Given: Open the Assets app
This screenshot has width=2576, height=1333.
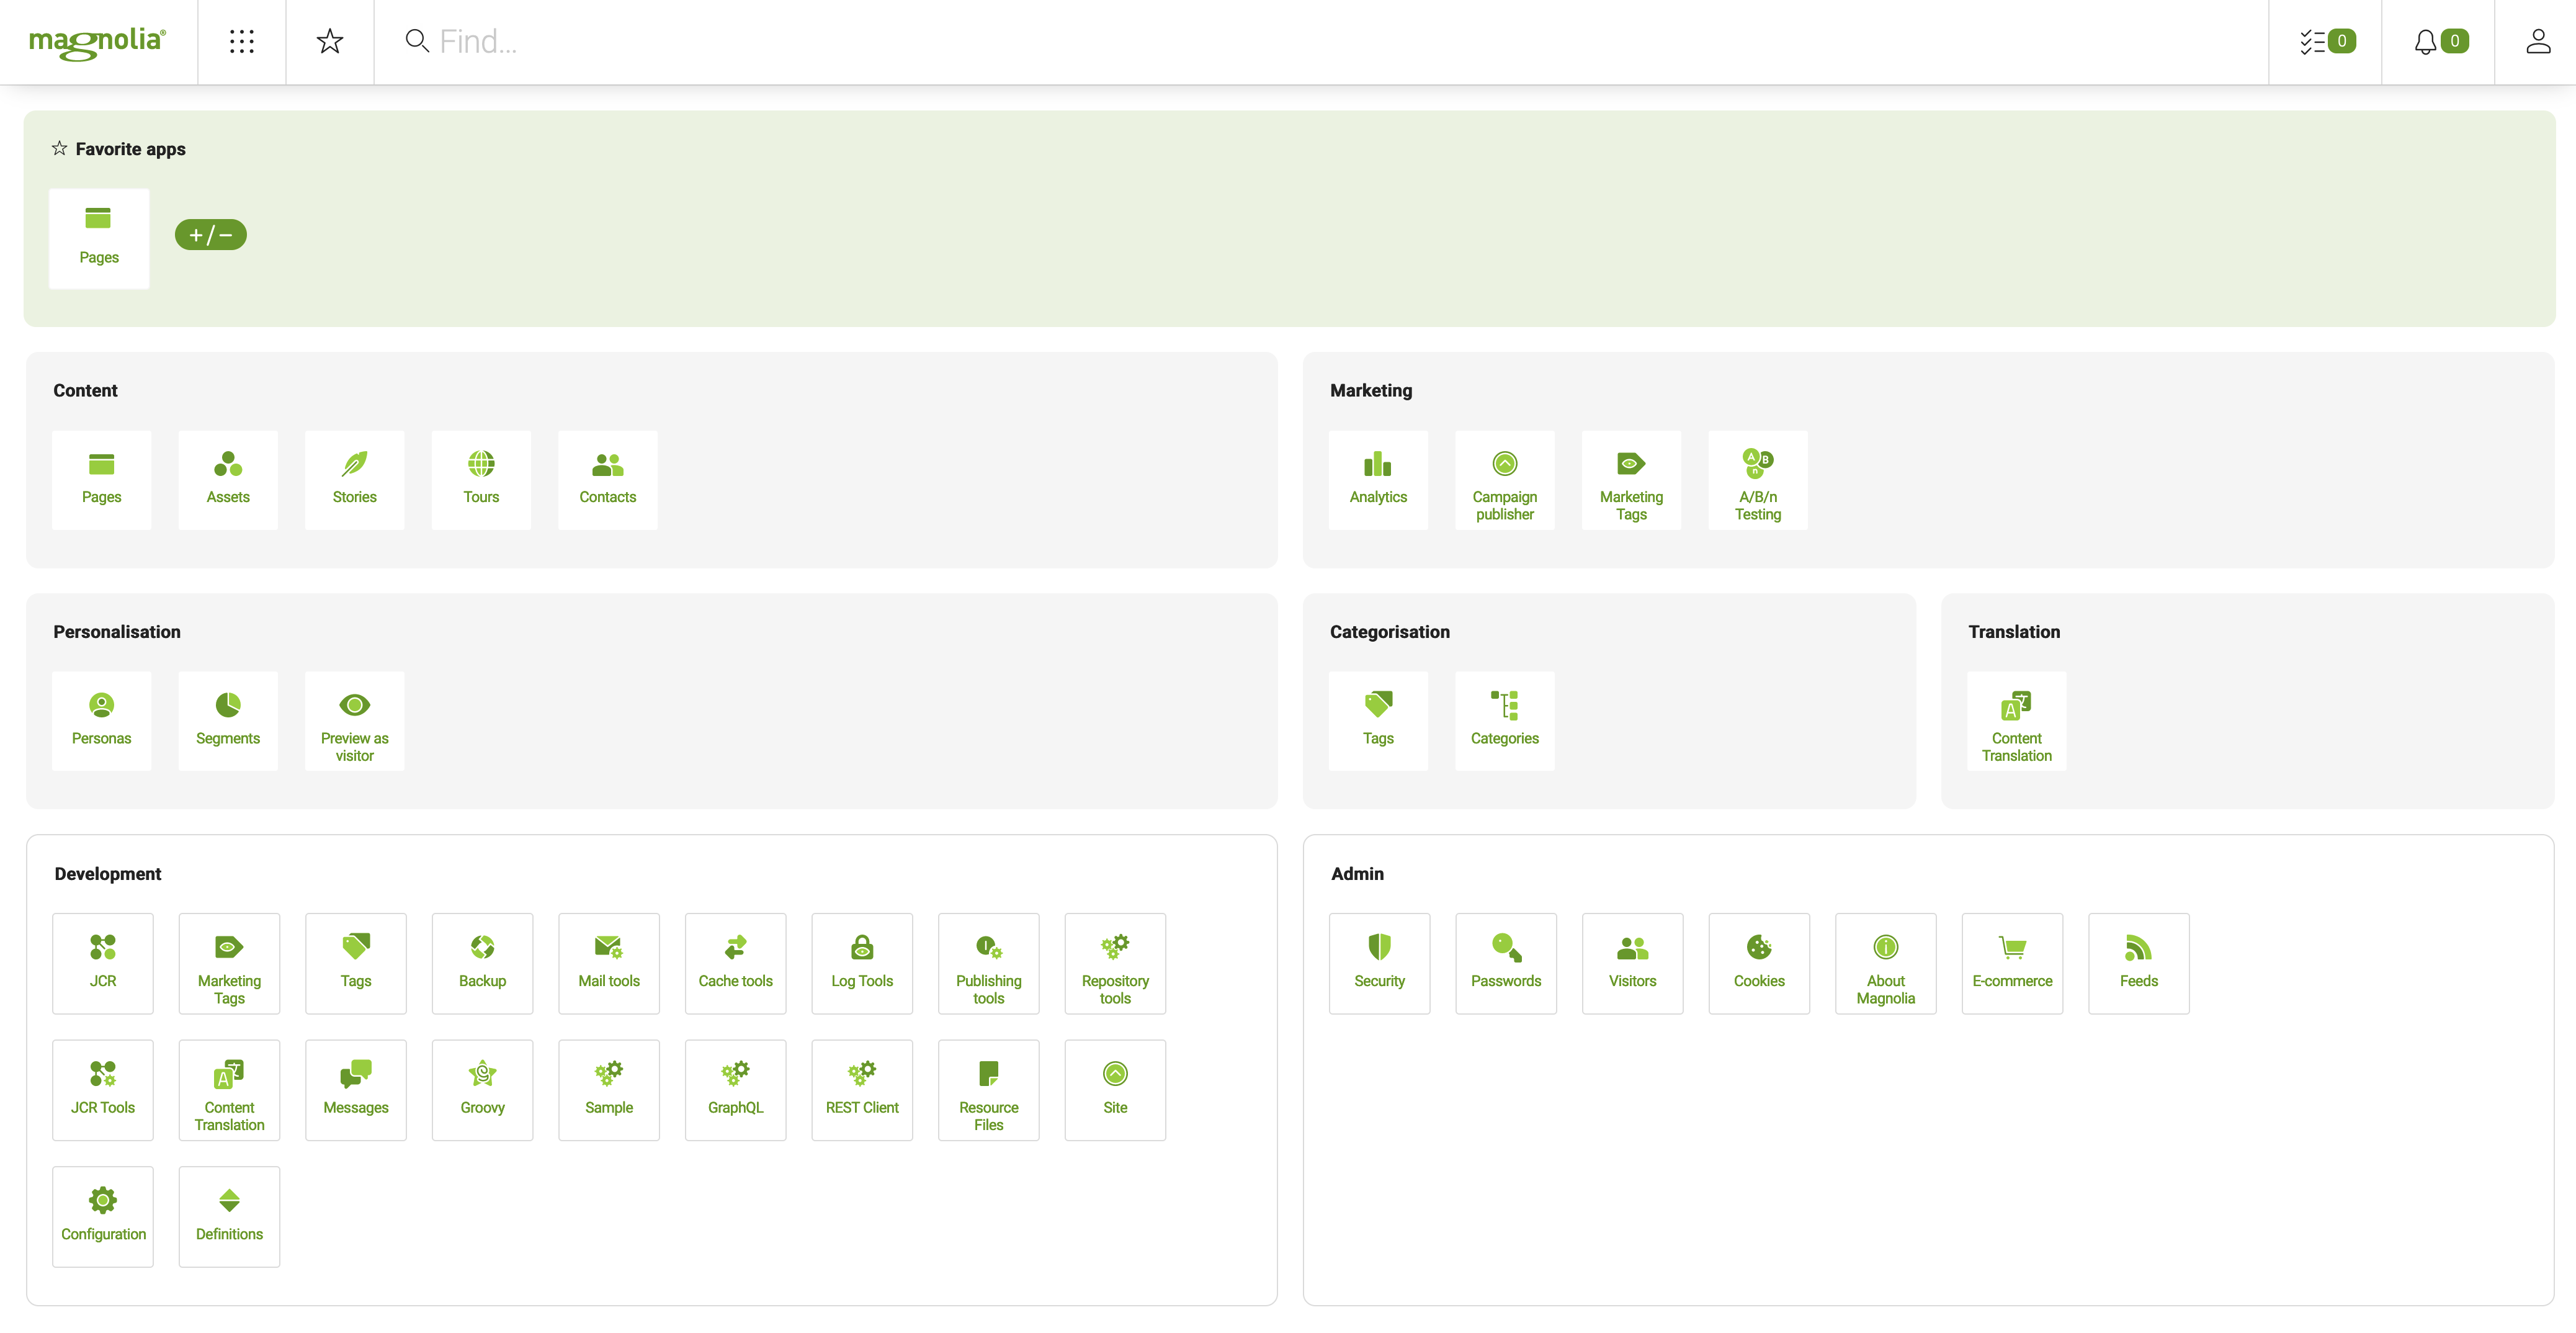Looking at the screenshot, I should tap(228, 480).
